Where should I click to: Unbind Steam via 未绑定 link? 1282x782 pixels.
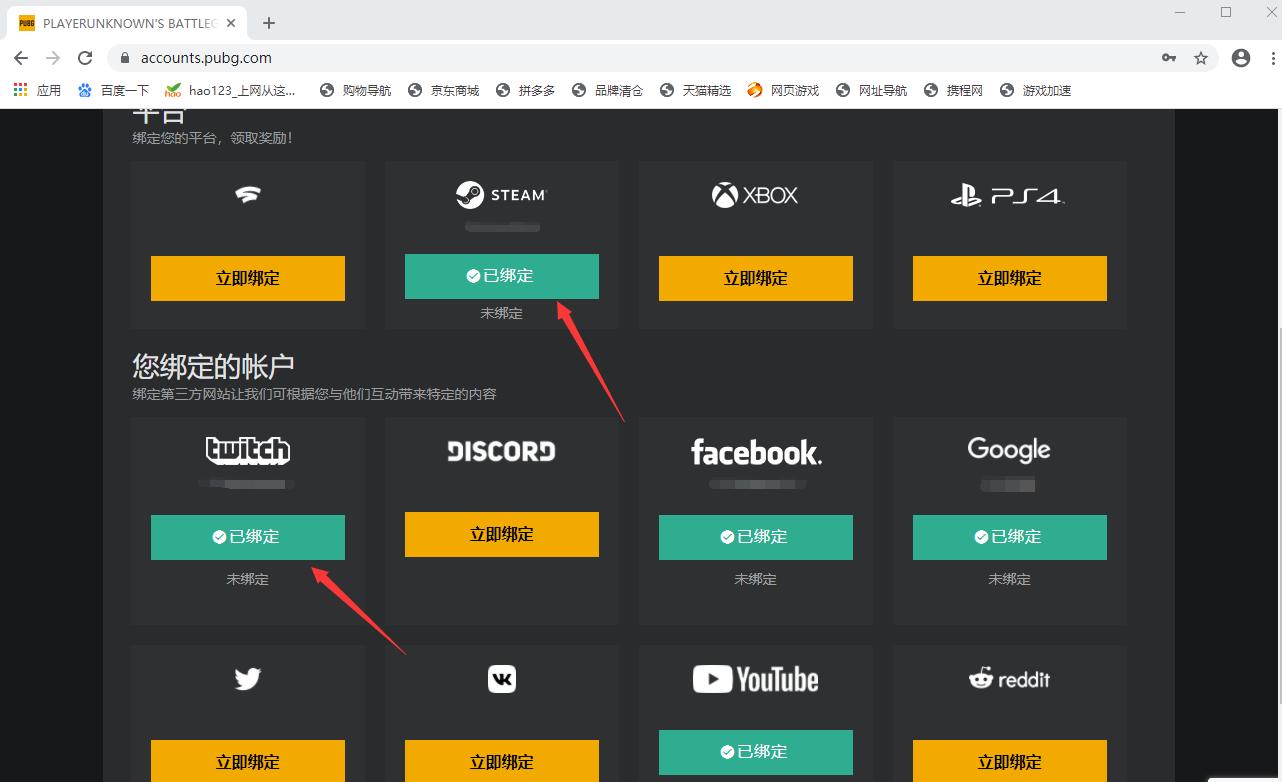click(x=501, y=313)
